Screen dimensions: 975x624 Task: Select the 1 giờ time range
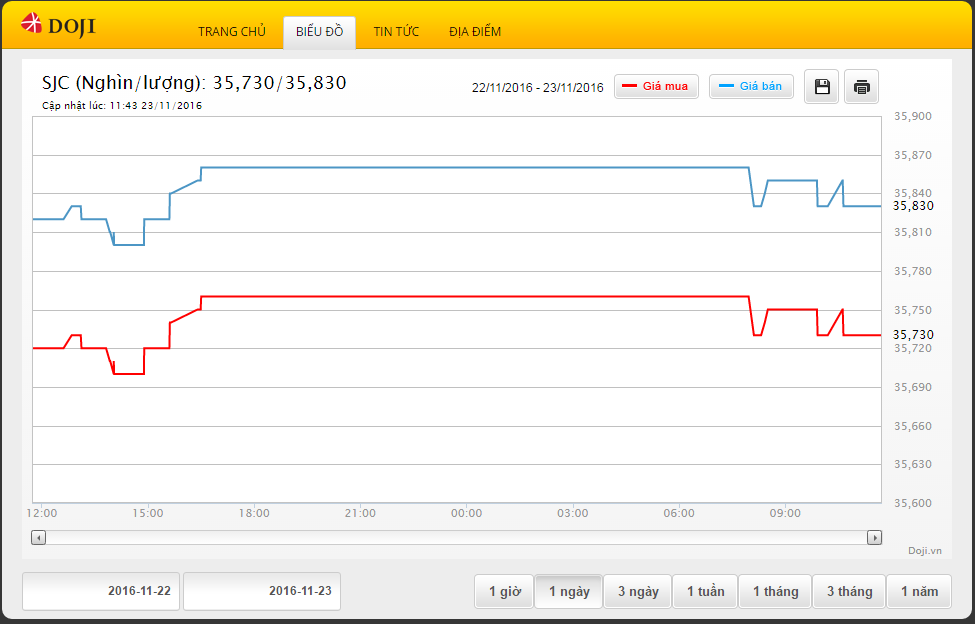pyautogui.click(x=504, y=591)
